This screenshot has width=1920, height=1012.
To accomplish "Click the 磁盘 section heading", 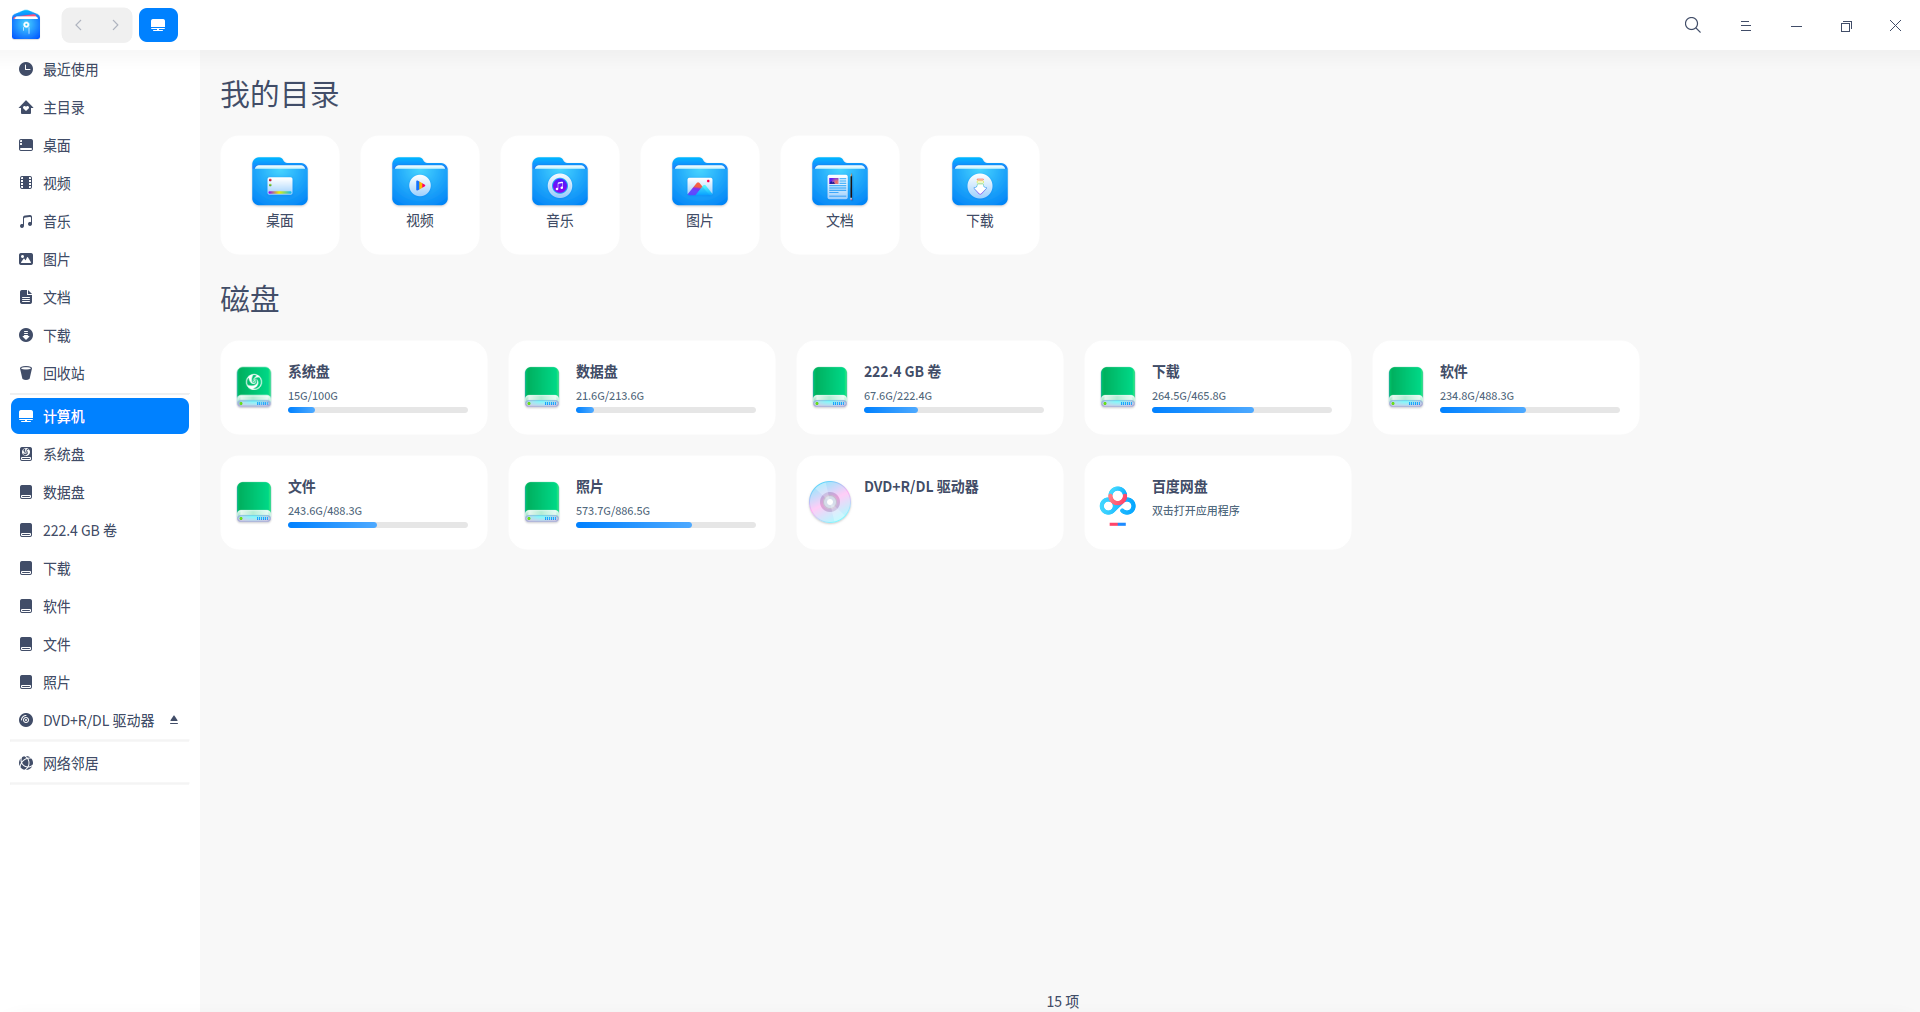I will coord(250,299).
